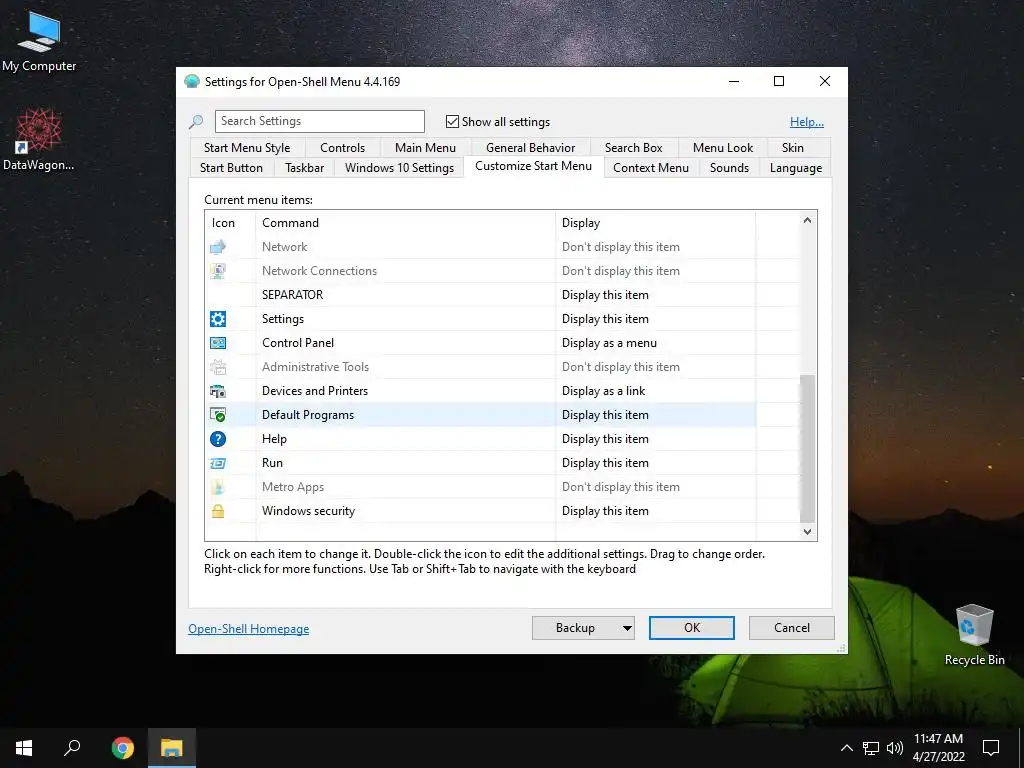The width and height of the screenshot is (1024, 768).
Task: Click the Search Settings input field
Action: (319, 121)
